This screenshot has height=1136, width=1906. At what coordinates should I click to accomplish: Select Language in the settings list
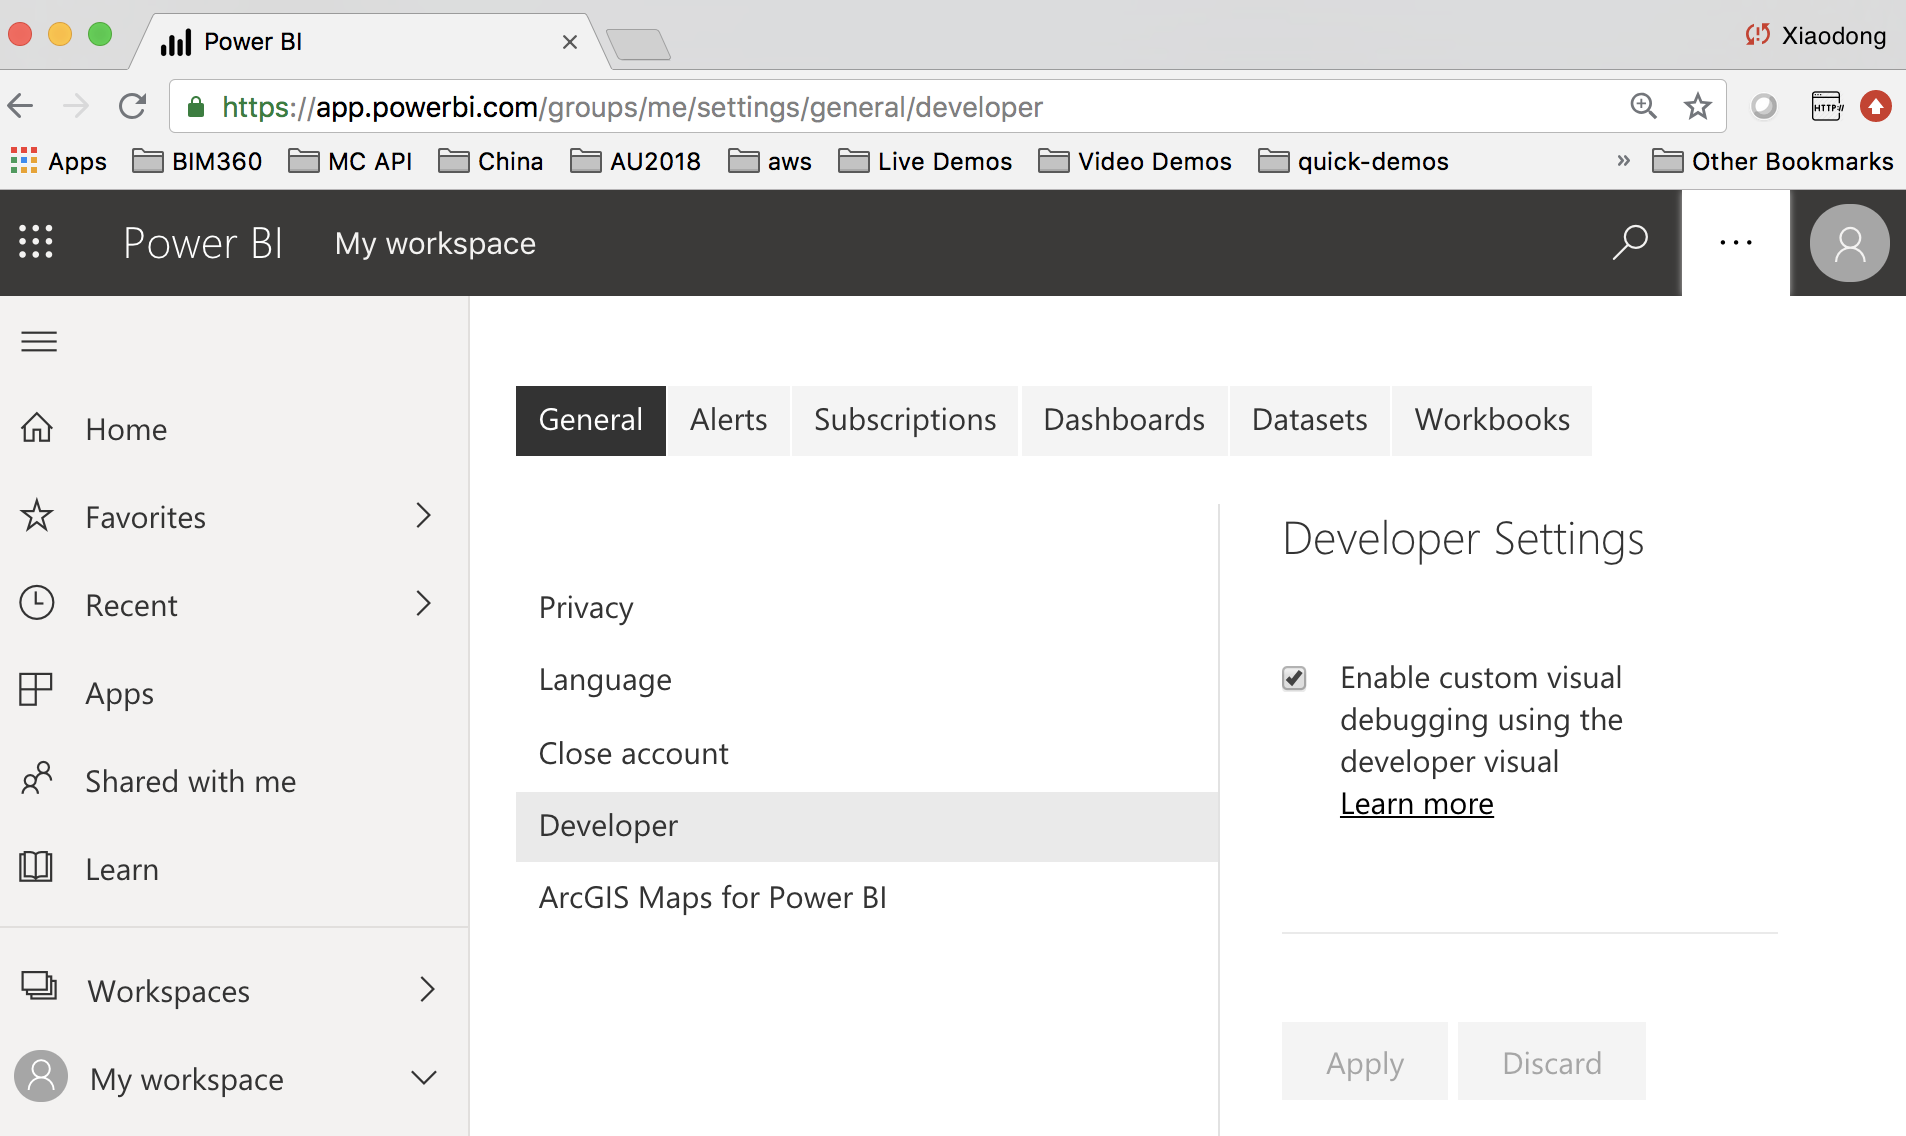coord(867,681)
